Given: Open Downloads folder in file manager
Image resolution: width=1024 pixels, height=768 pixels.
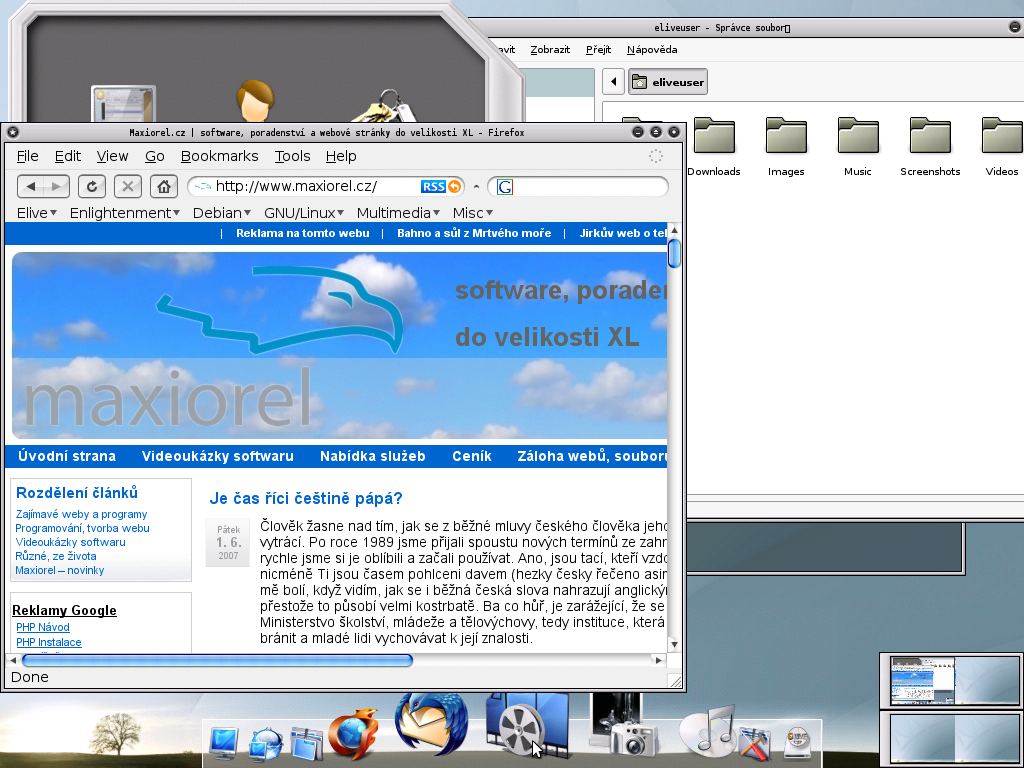Looking at the screenshot, I should 714,147.
